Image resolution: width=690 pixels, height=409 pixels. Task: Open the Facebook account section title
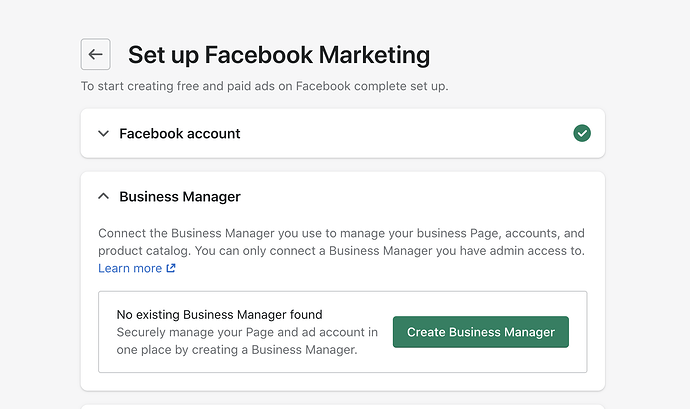[179, 133]
